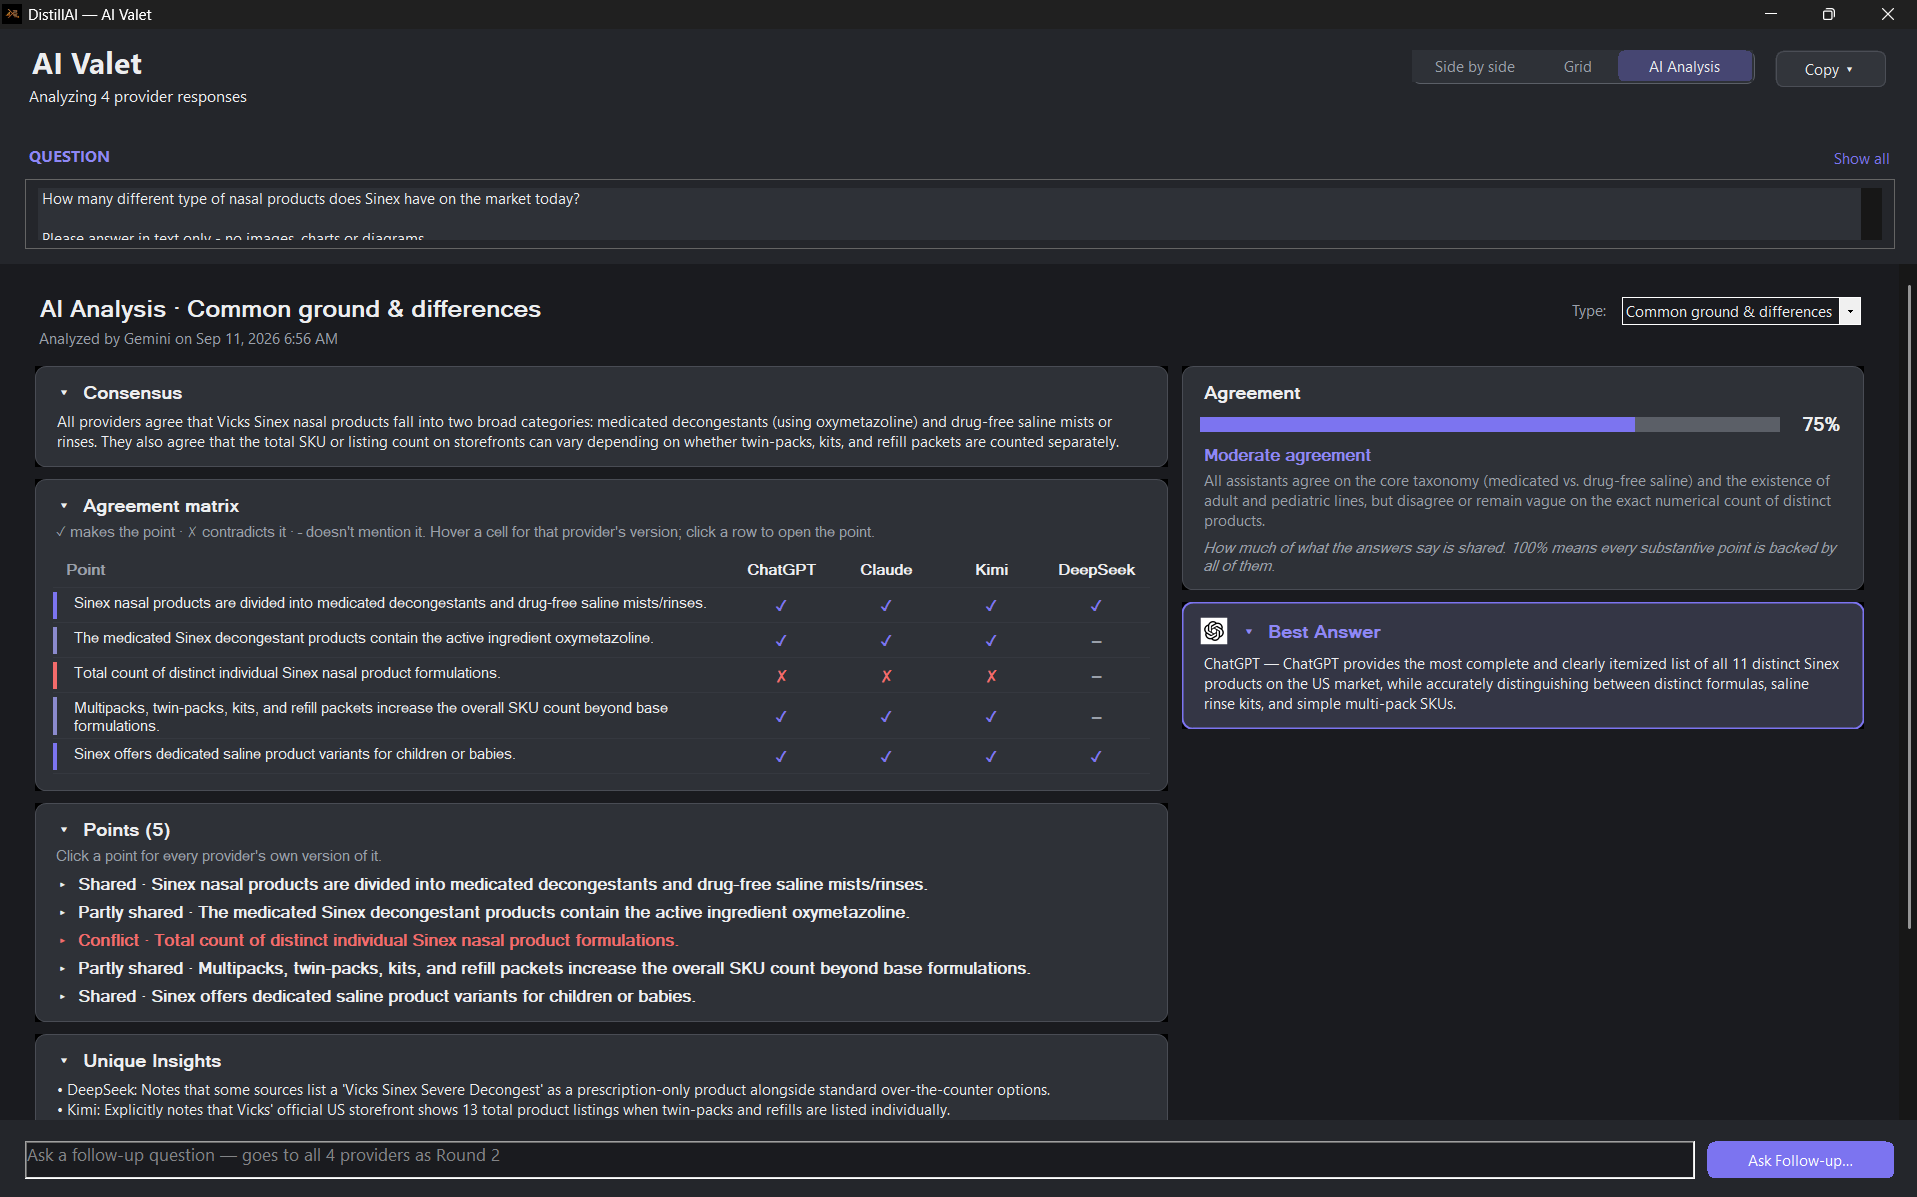
Task: Click ChatGPT checkmark for oxymetazoline row
Action: click(x=781, y=640)
